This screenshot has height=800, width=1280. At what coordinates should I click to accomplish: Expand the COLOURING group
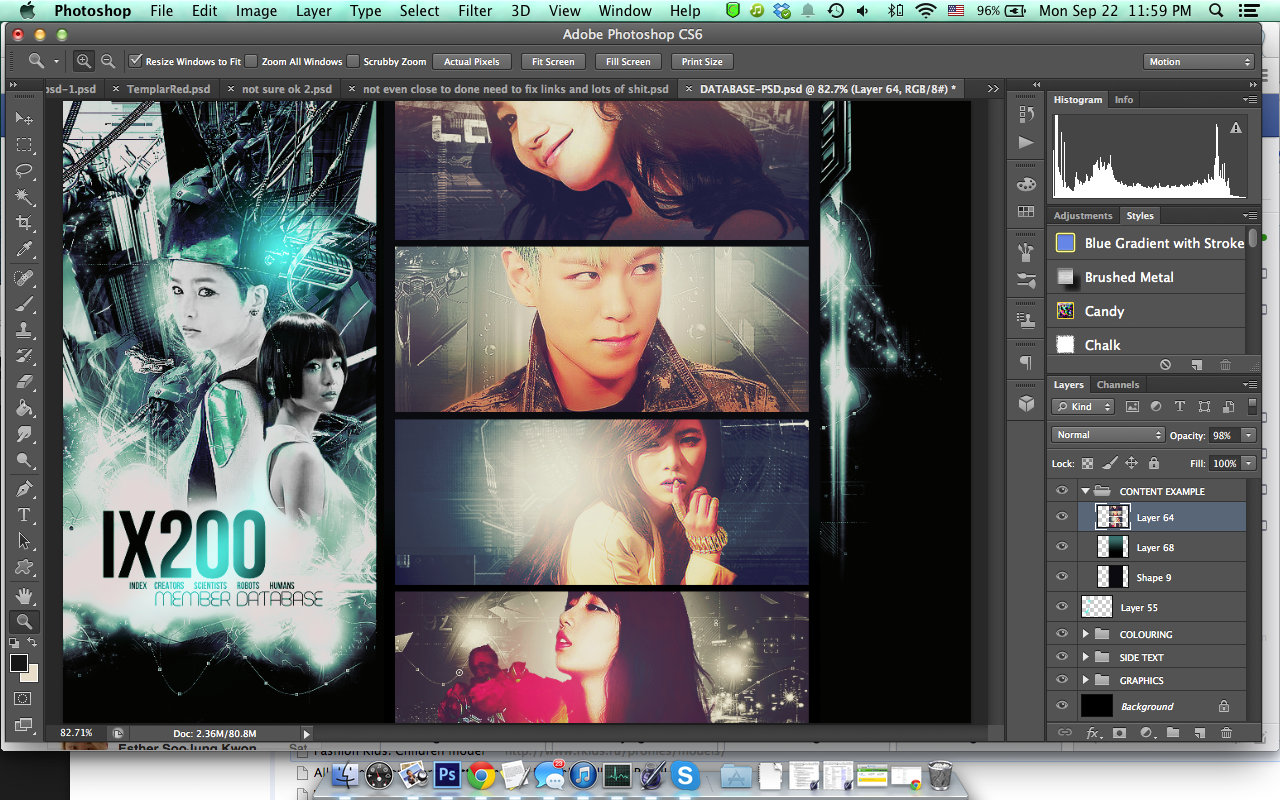pyautogui.click(x=1085, y=634)
